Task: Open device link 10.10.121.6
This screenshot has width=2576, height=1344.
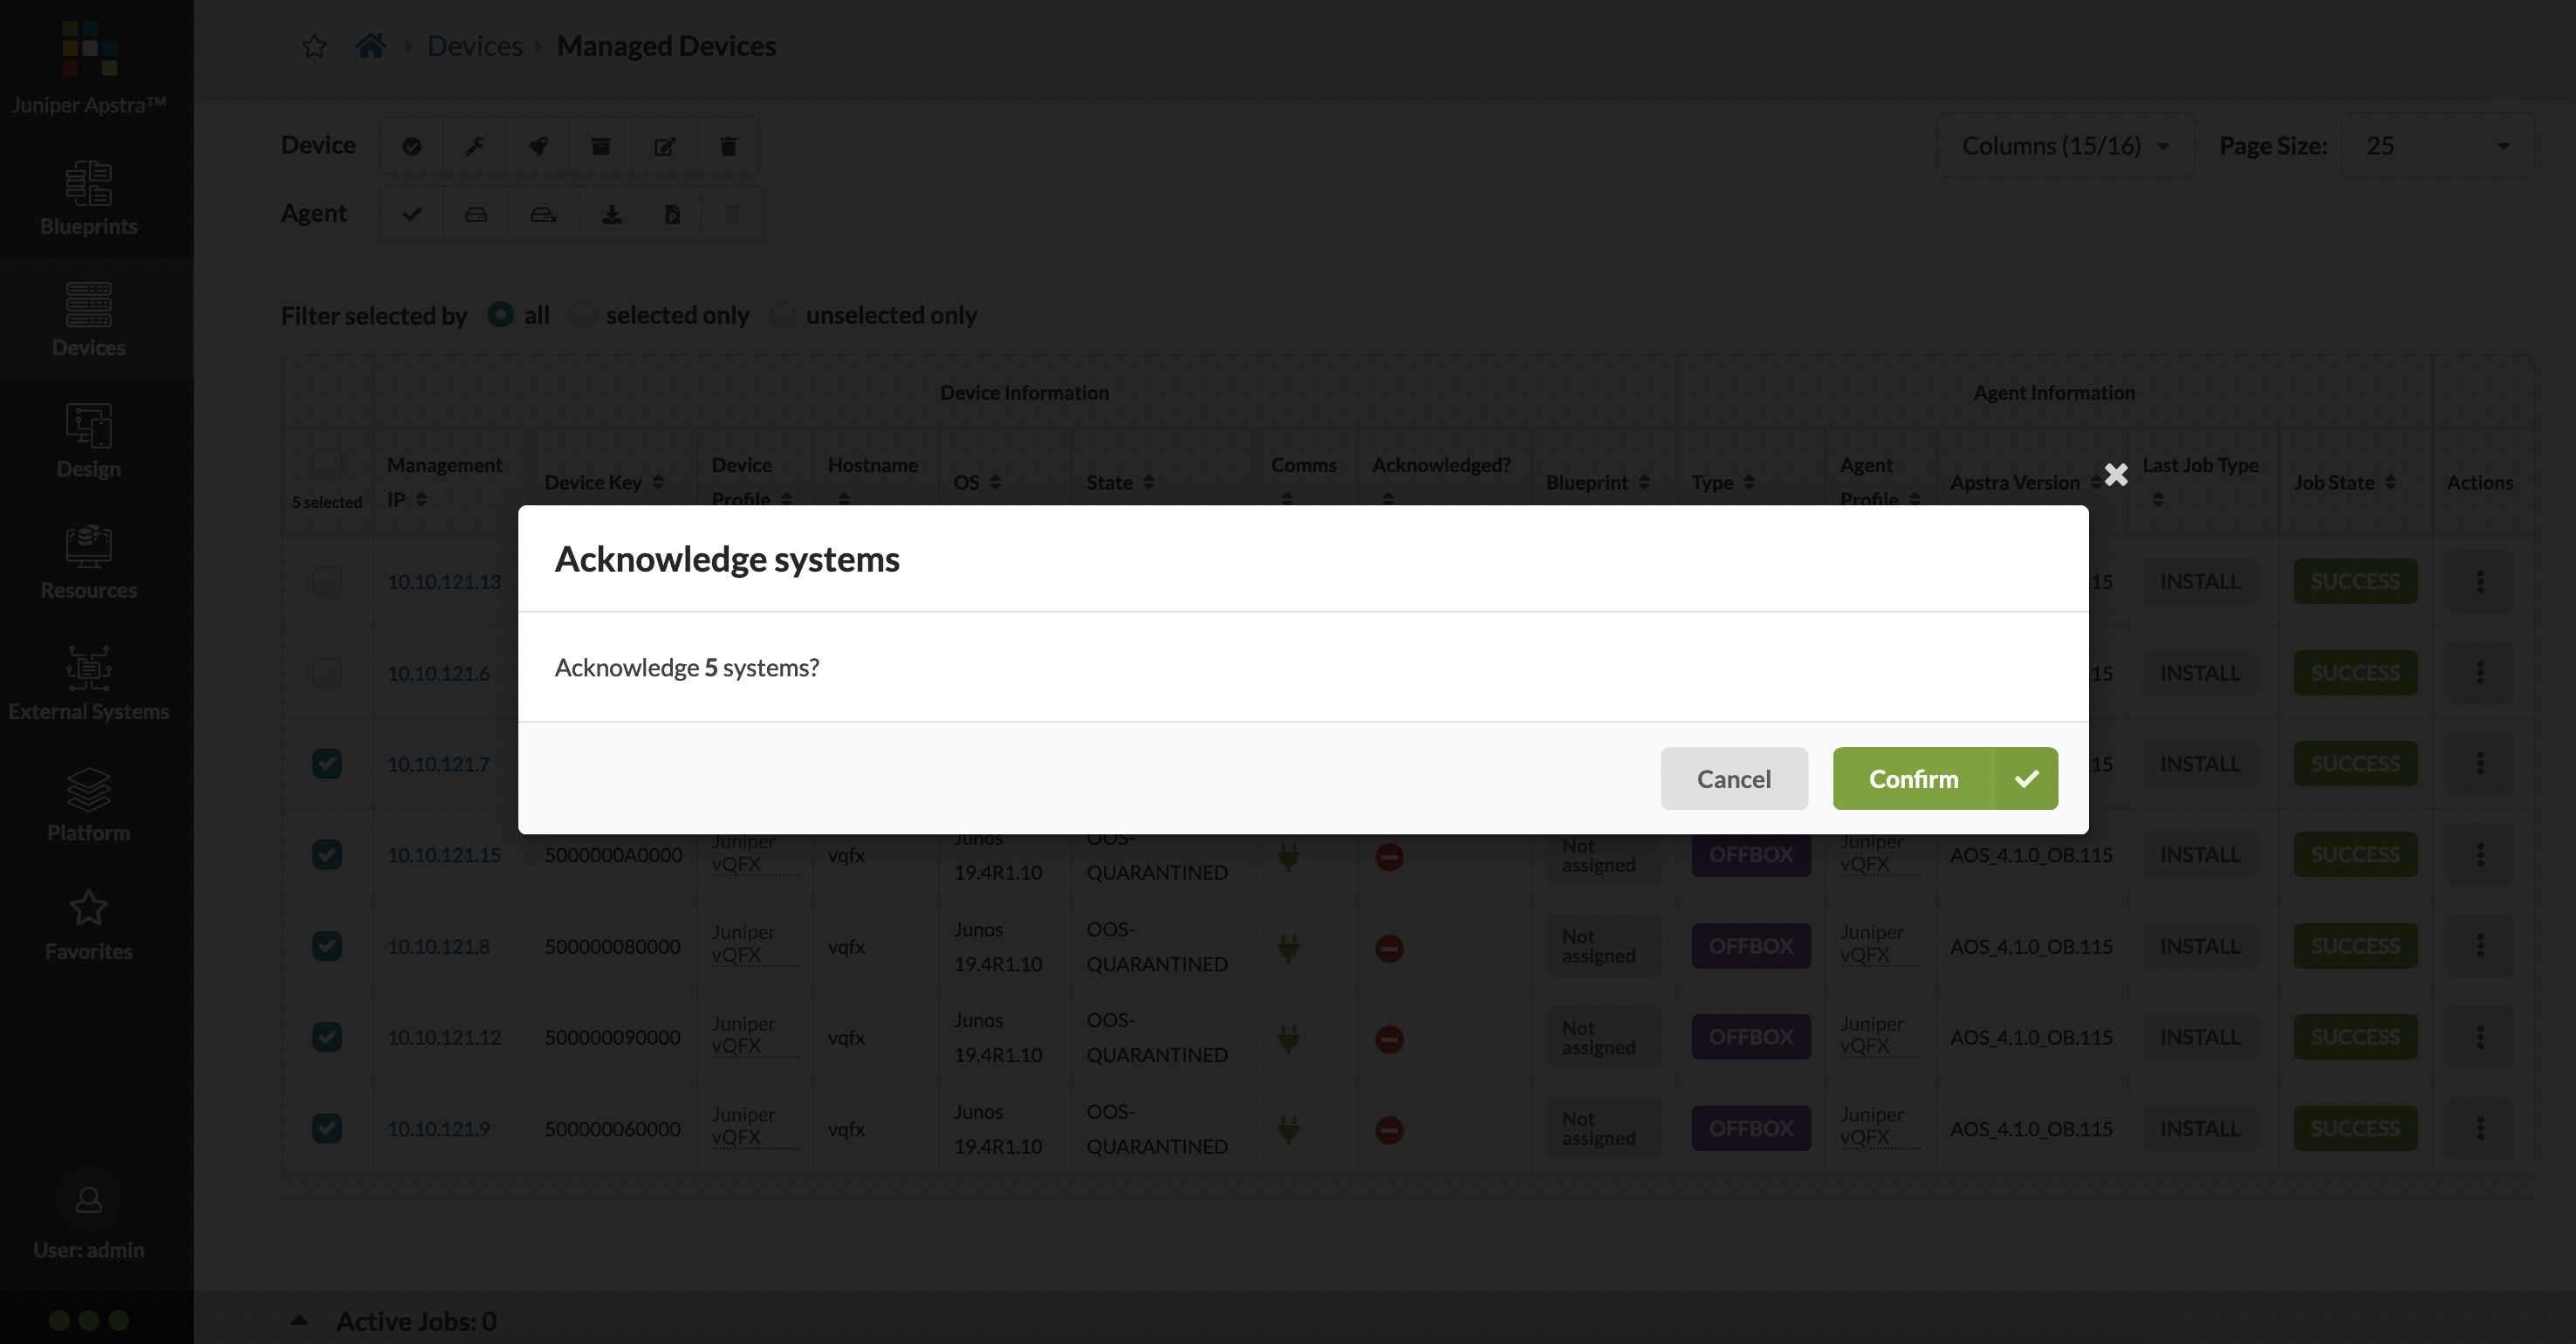Action: pyautogui.click(x=438, y=674)
